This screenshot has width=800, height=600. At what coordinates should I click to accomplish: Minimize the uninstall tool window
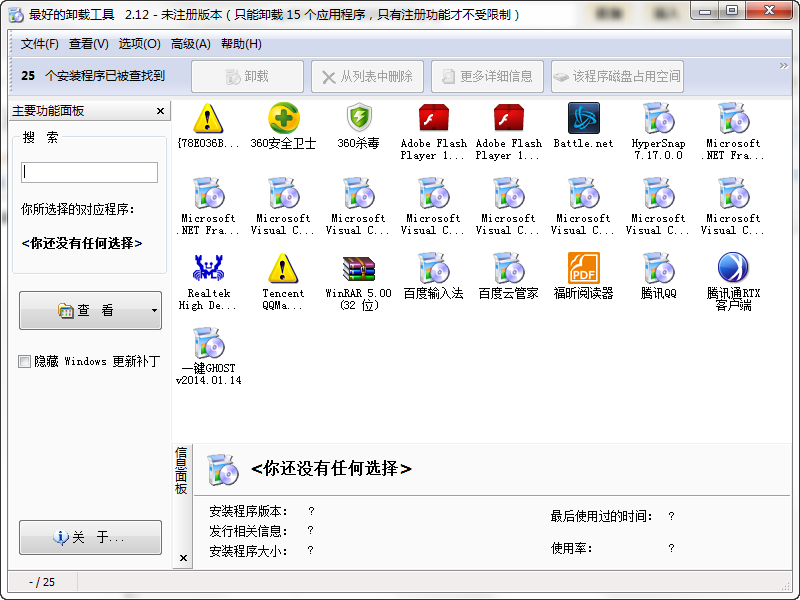[705, 10]
